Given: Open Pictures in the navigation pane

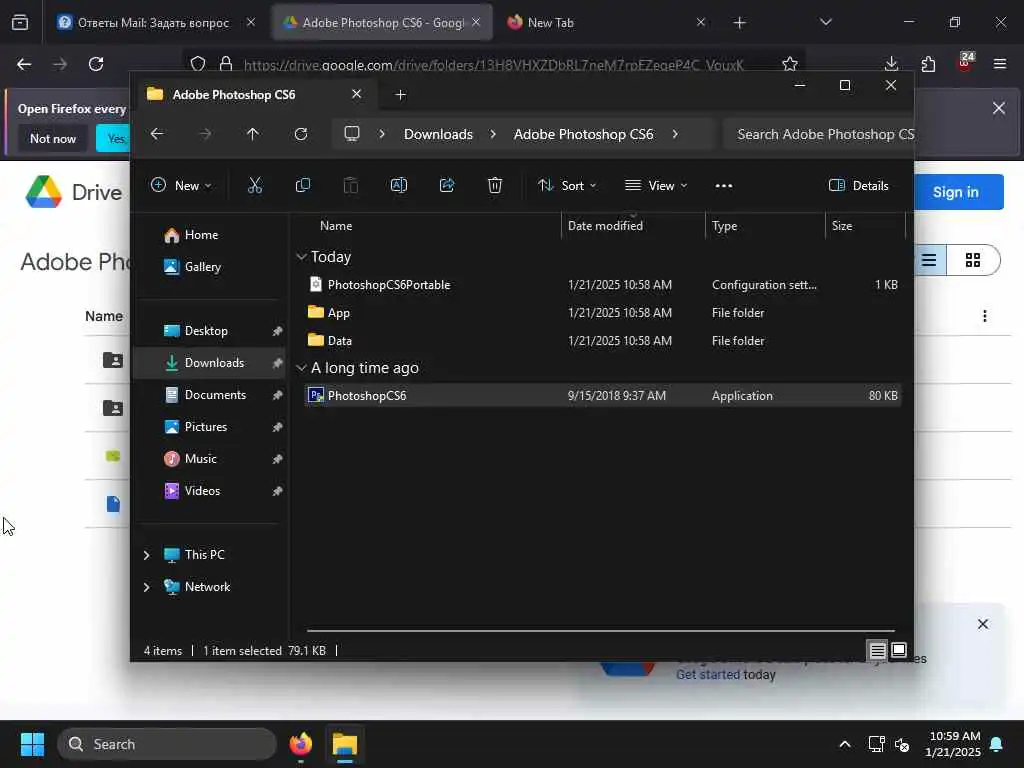Looking at the screenshot, I should 206,427.
